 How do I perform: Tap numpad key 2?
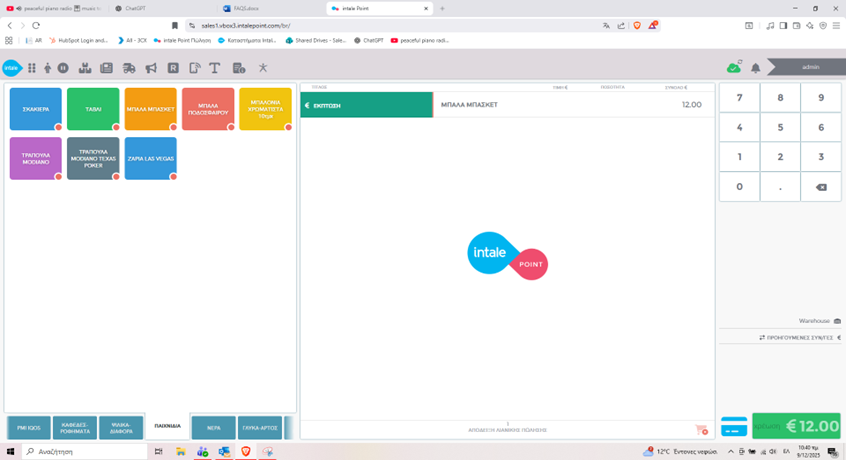(x=780, y=157)
